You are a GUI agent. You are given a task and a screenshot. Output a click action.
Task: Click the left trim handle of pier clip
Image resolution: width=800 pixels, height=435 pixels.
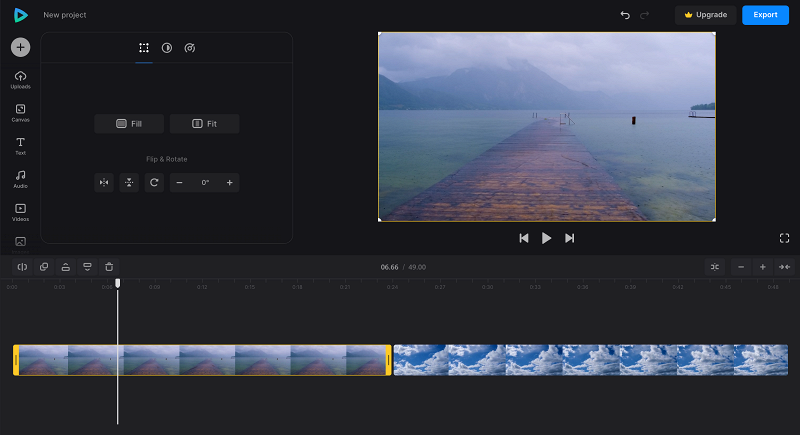click(16, 360)
